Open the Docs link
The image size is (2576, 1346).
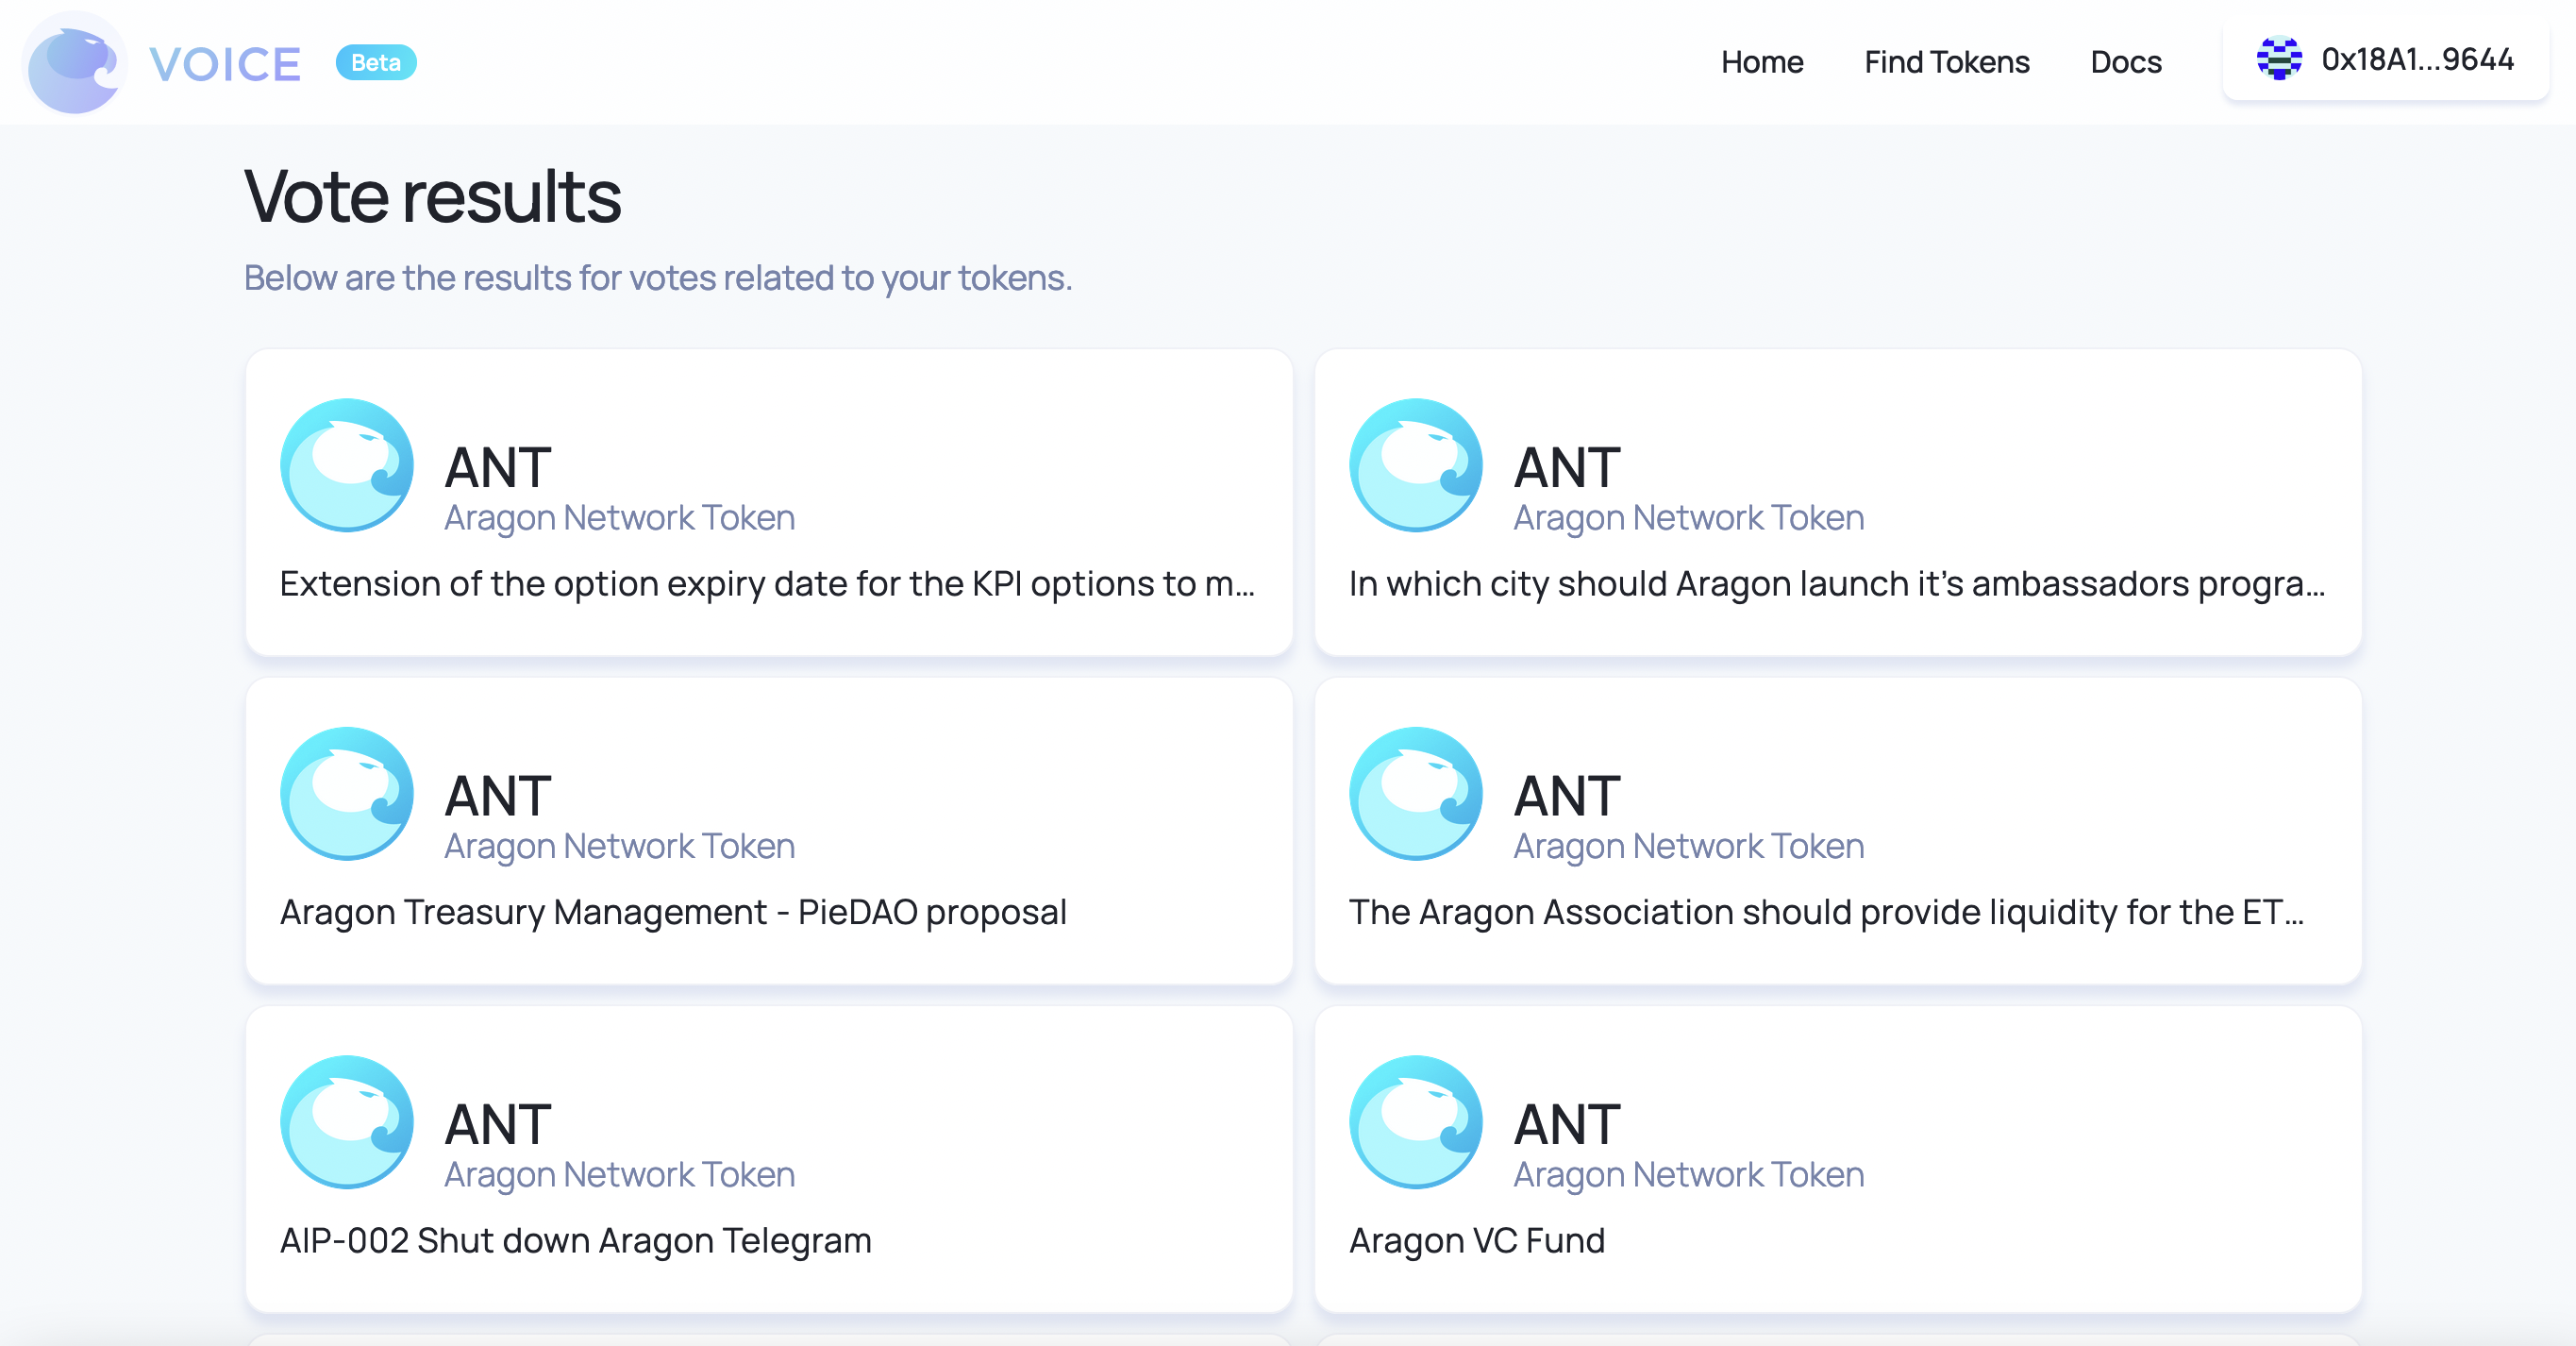click(x=2126, y=62)
